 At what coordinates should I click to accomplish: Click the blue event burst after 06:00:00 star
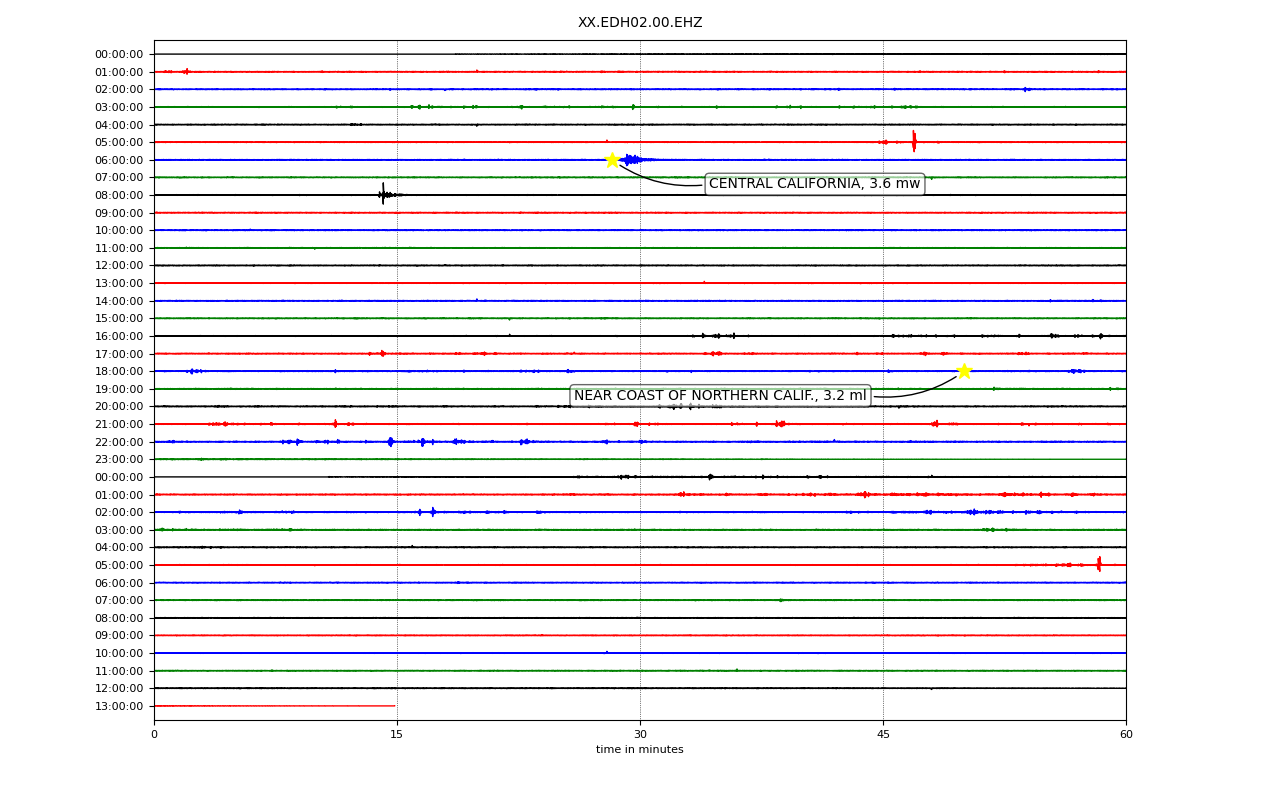pyautogui.click(x=636, y=159)
